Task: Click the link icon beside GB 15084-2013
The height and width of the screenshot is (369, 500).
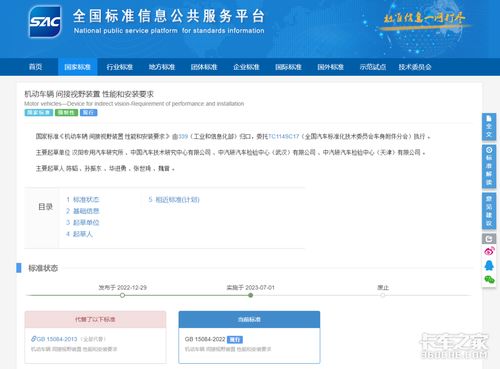Action: pyautogui.click(x=33, y=339)
